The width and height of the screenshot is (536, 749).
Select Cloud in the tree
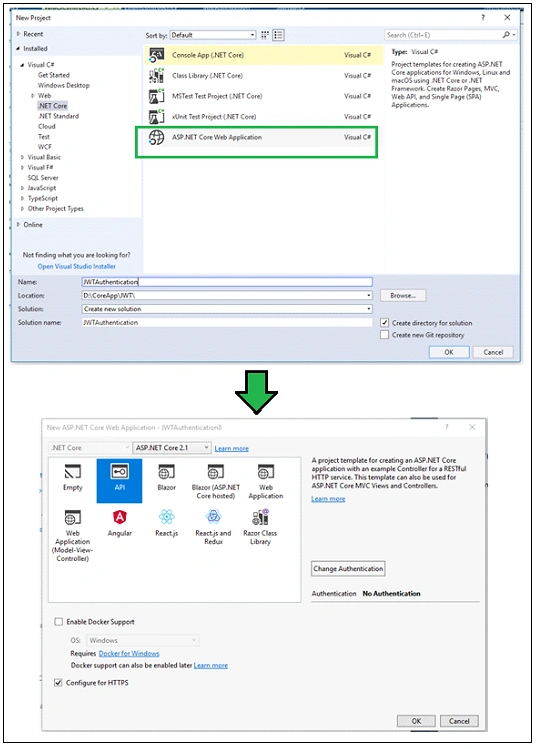pos(47,127)
